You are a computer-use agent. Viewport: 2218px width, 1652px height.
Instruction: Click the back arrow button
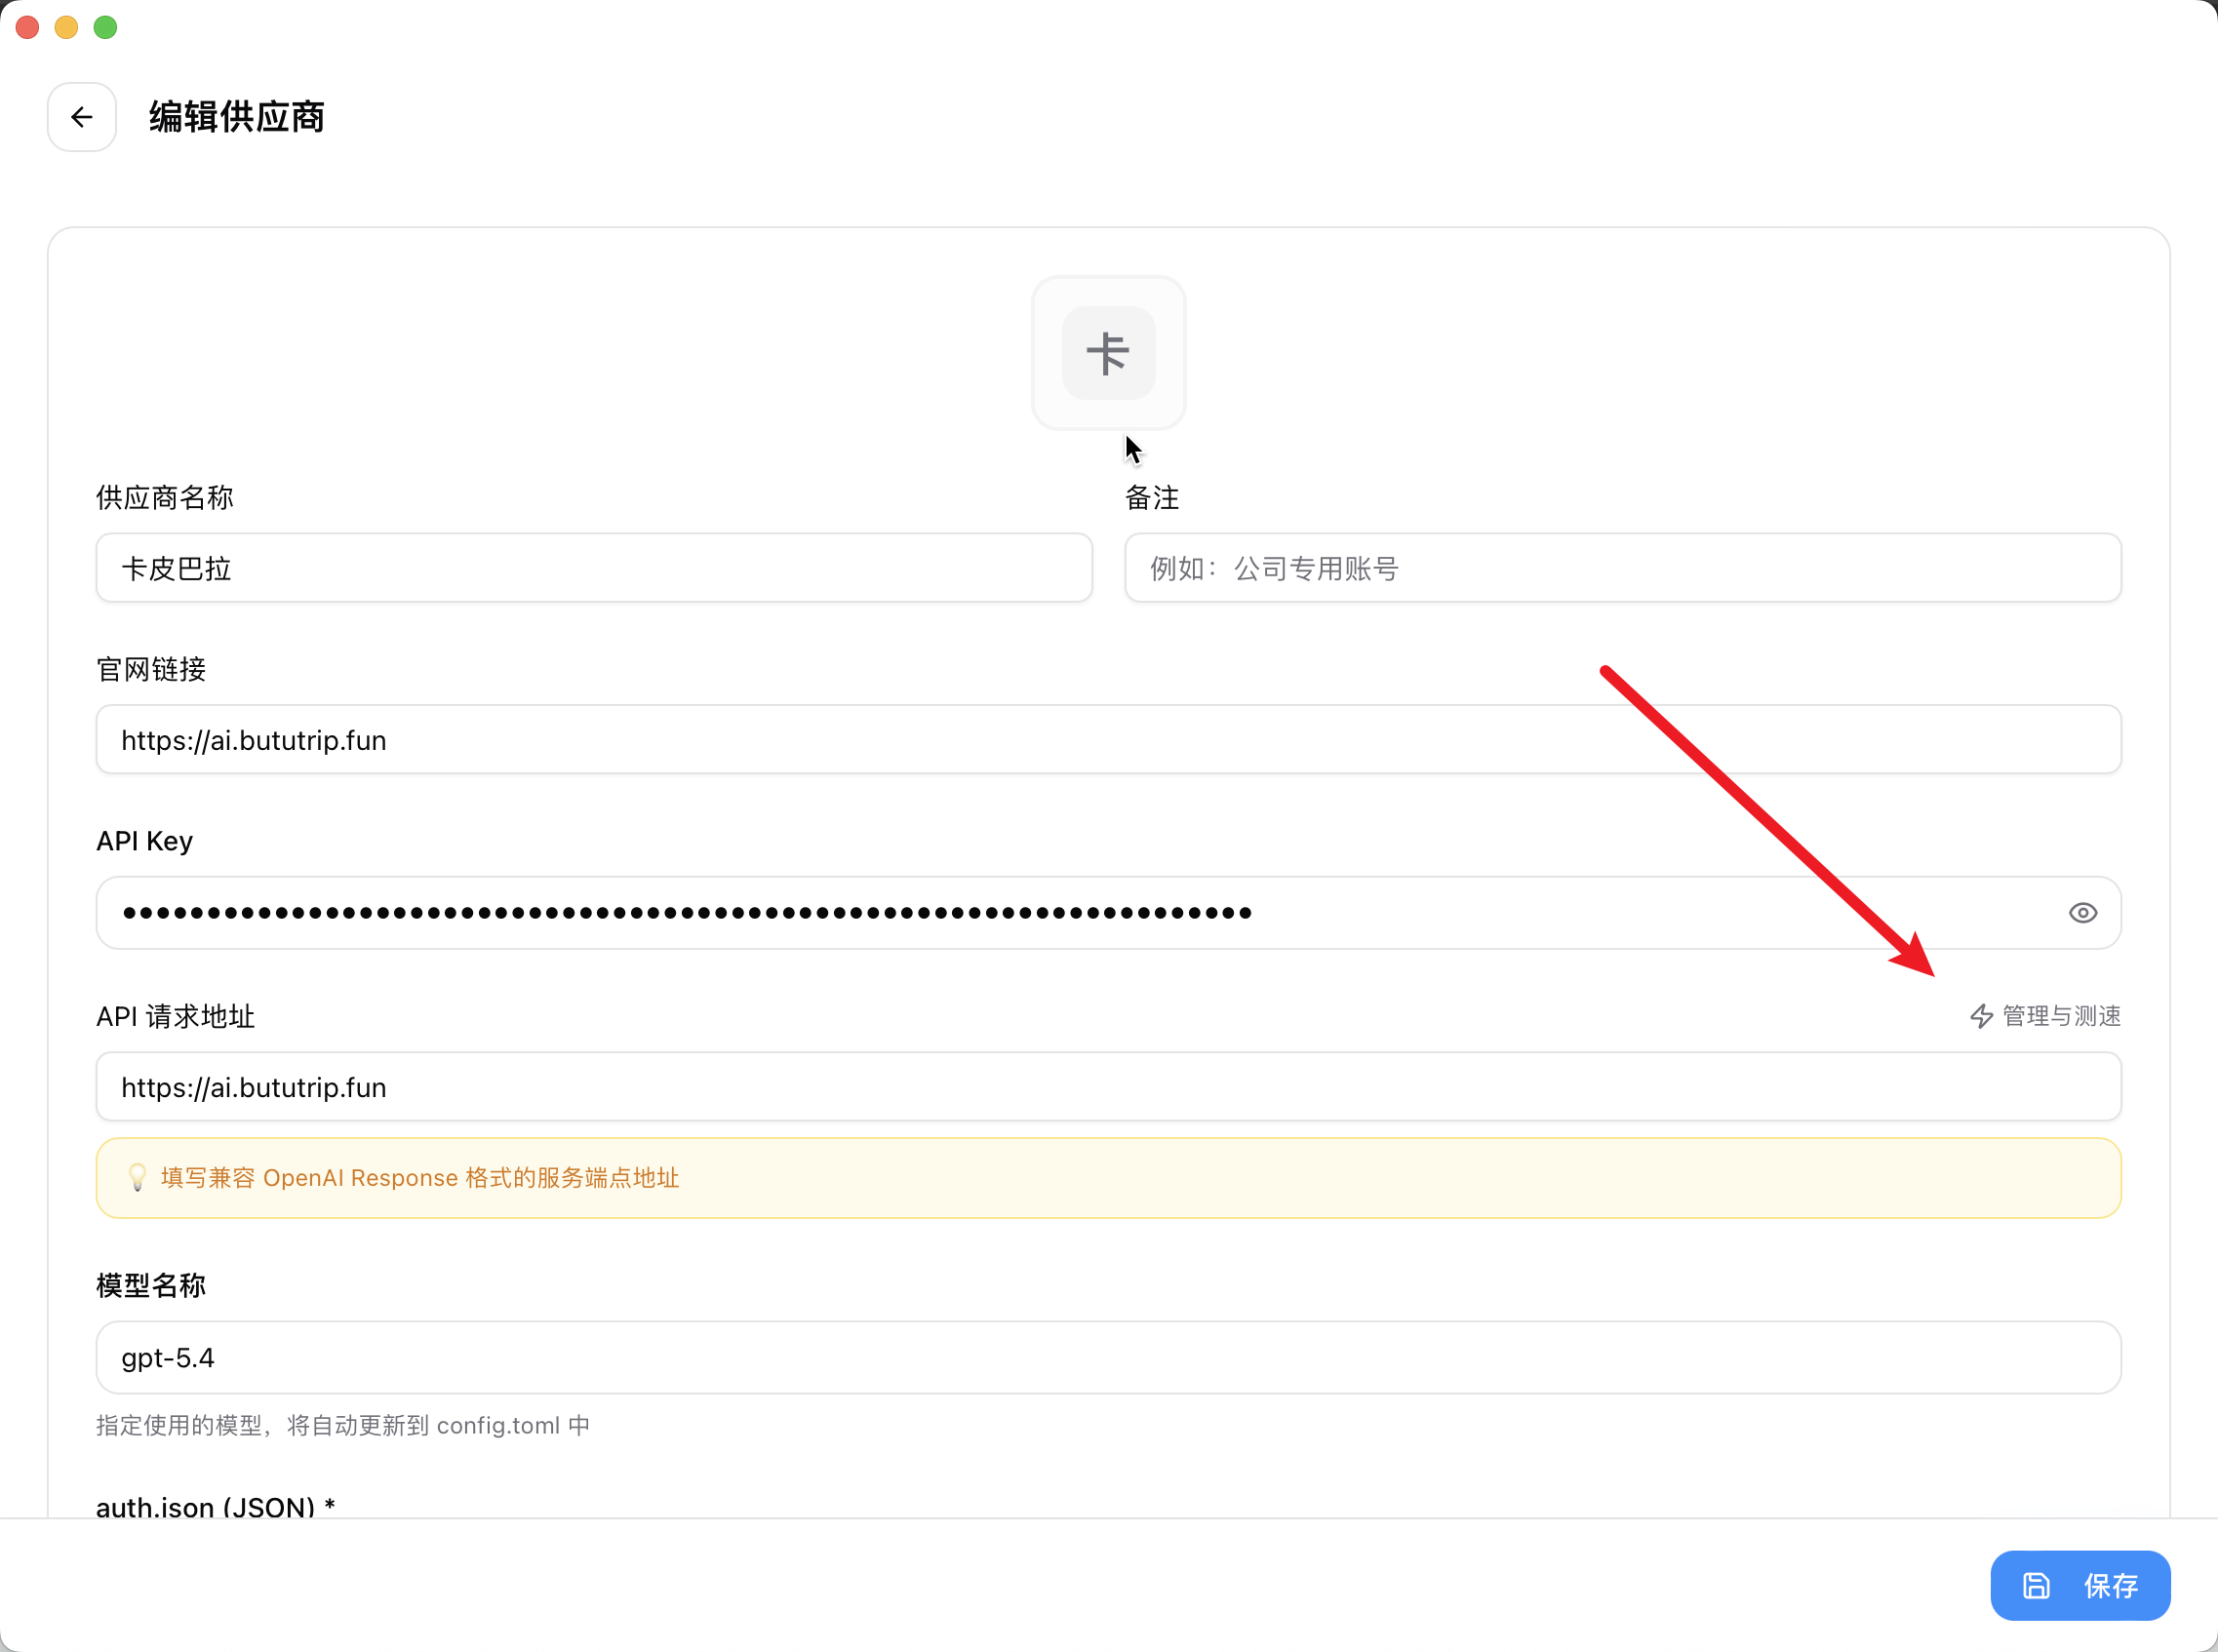coord(82,117)
